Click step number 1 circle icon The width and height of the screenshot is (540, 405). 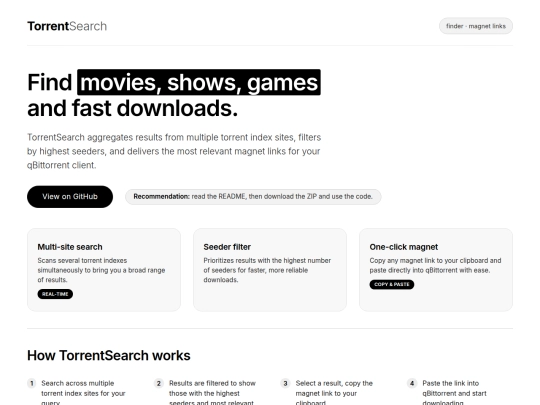(32, 383)
